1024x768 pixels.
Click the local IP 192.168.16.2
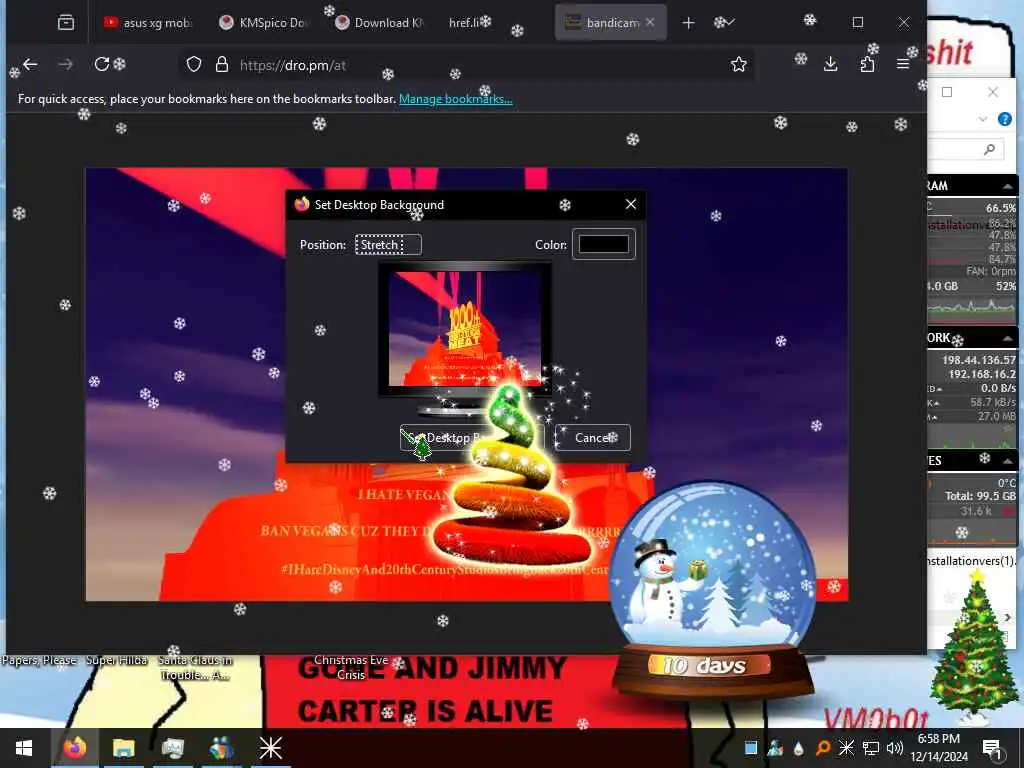(x=982, y=374)
